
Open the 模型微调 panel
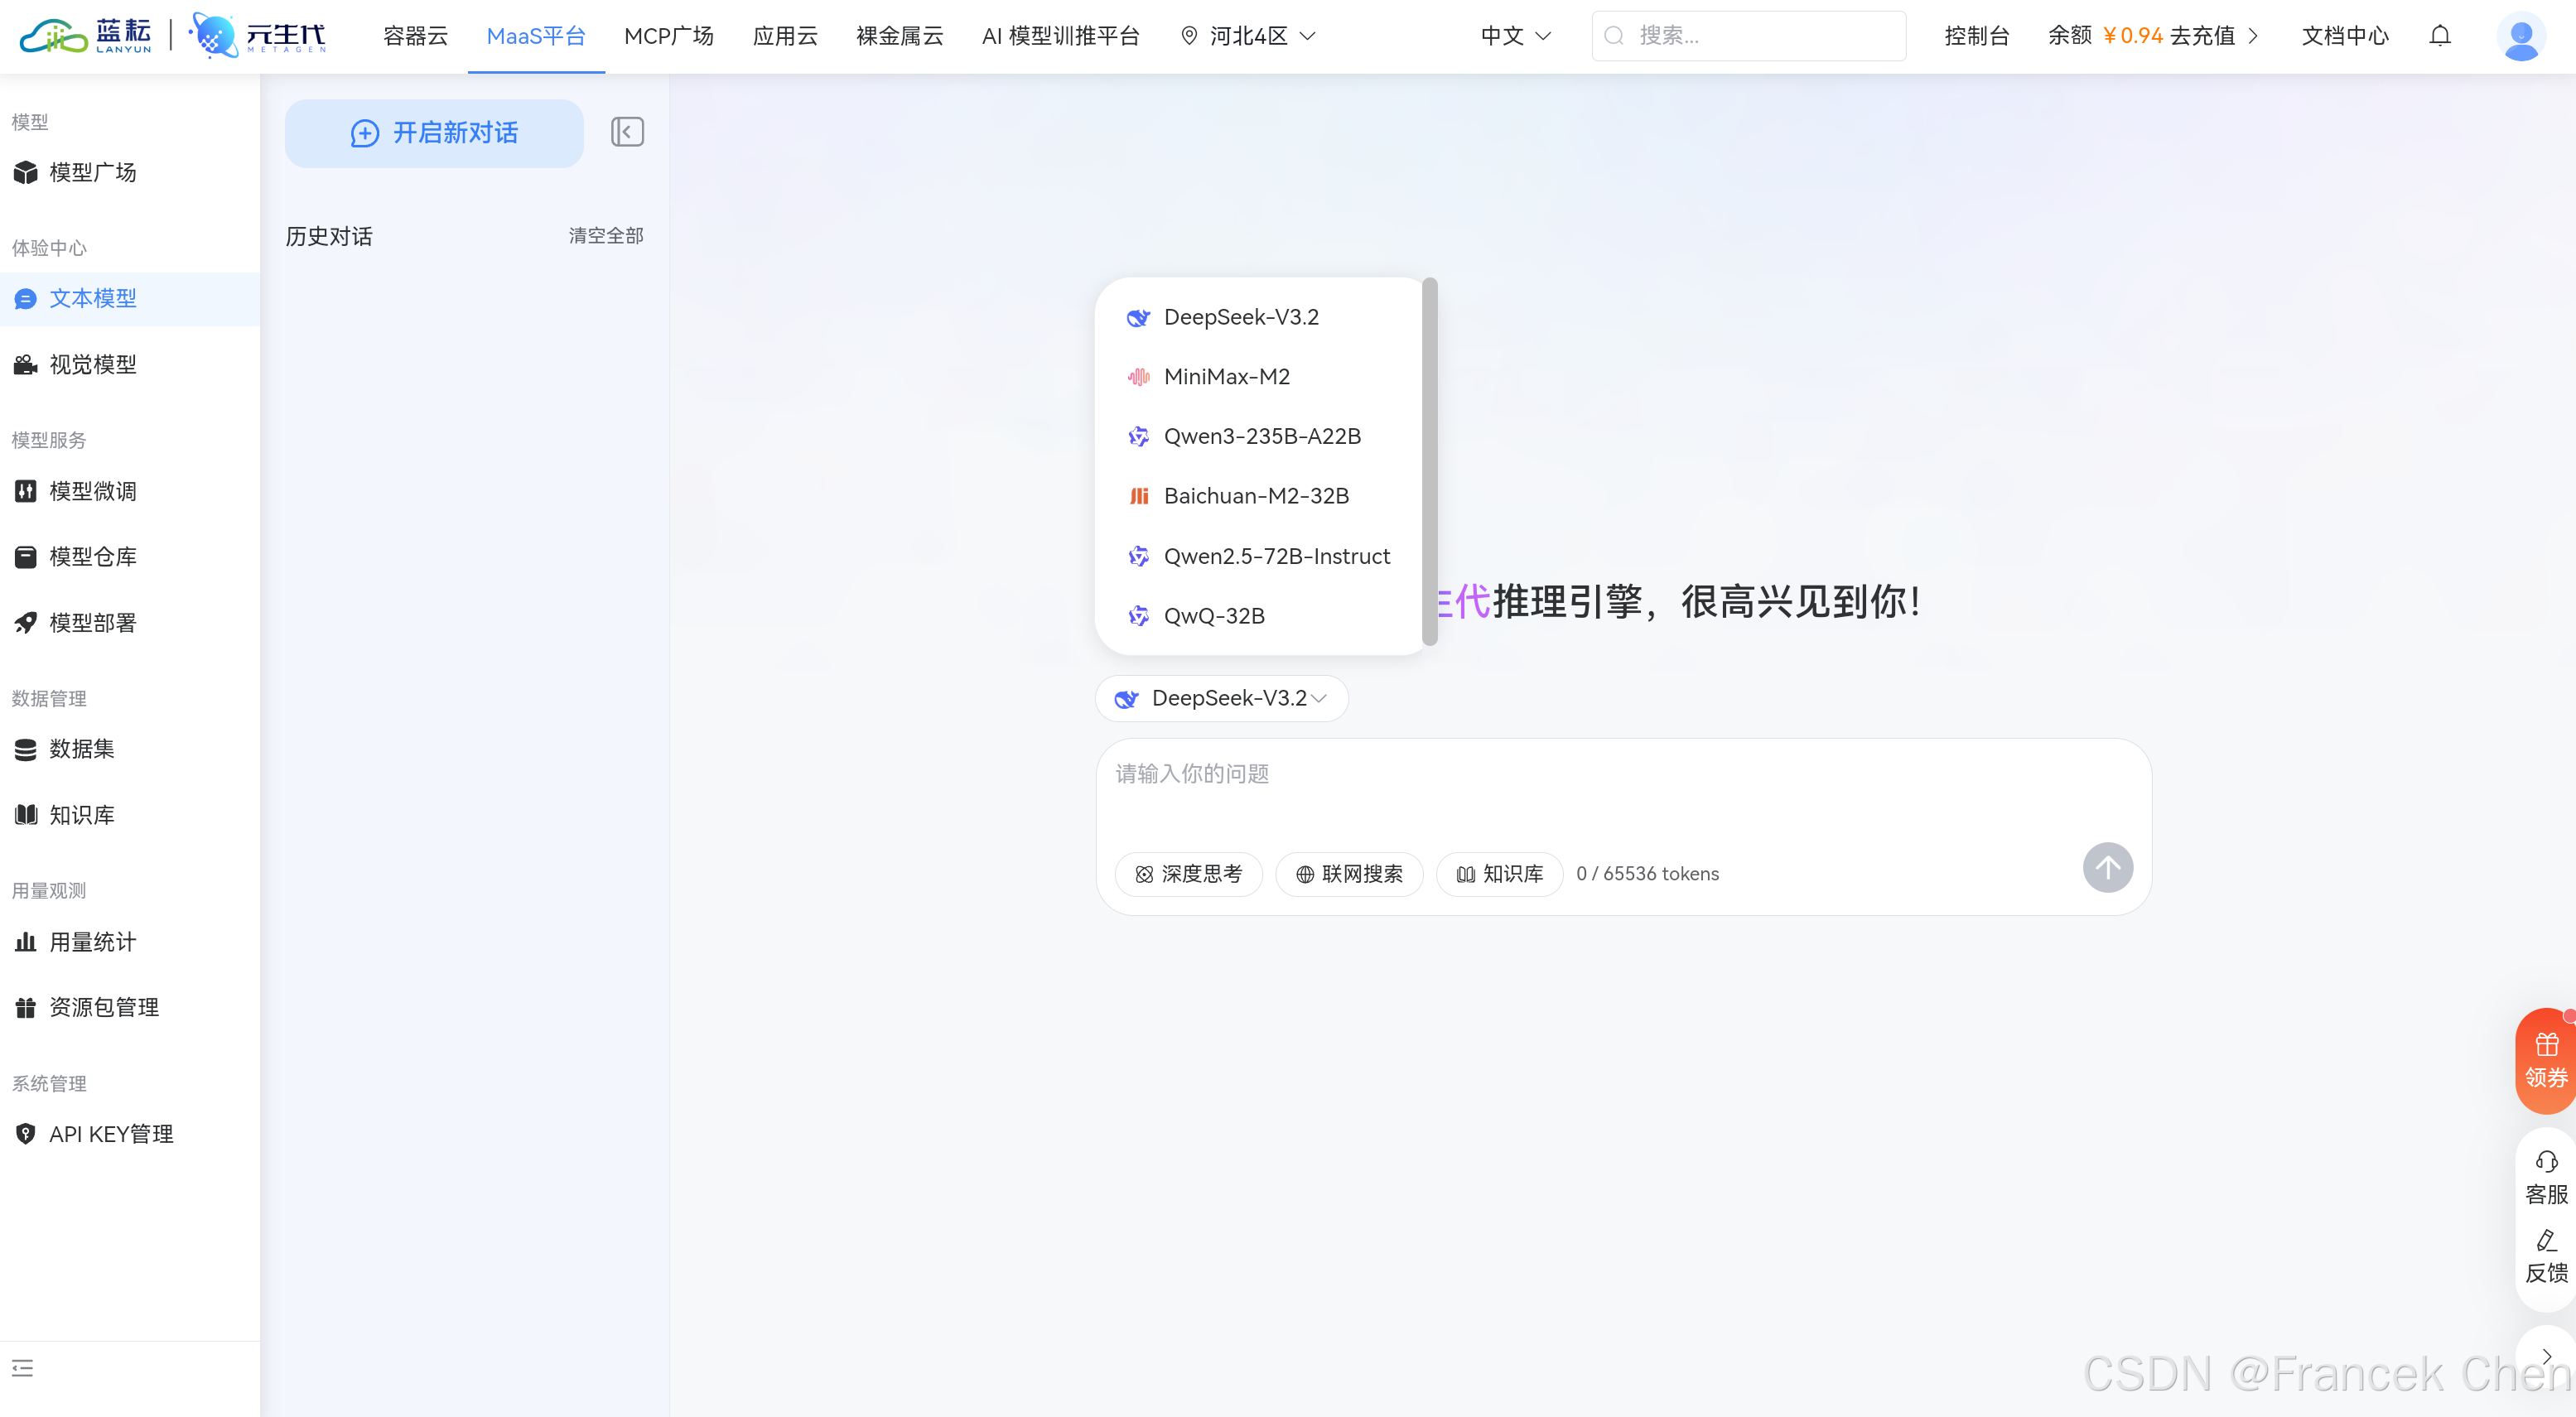coord(94,490)
